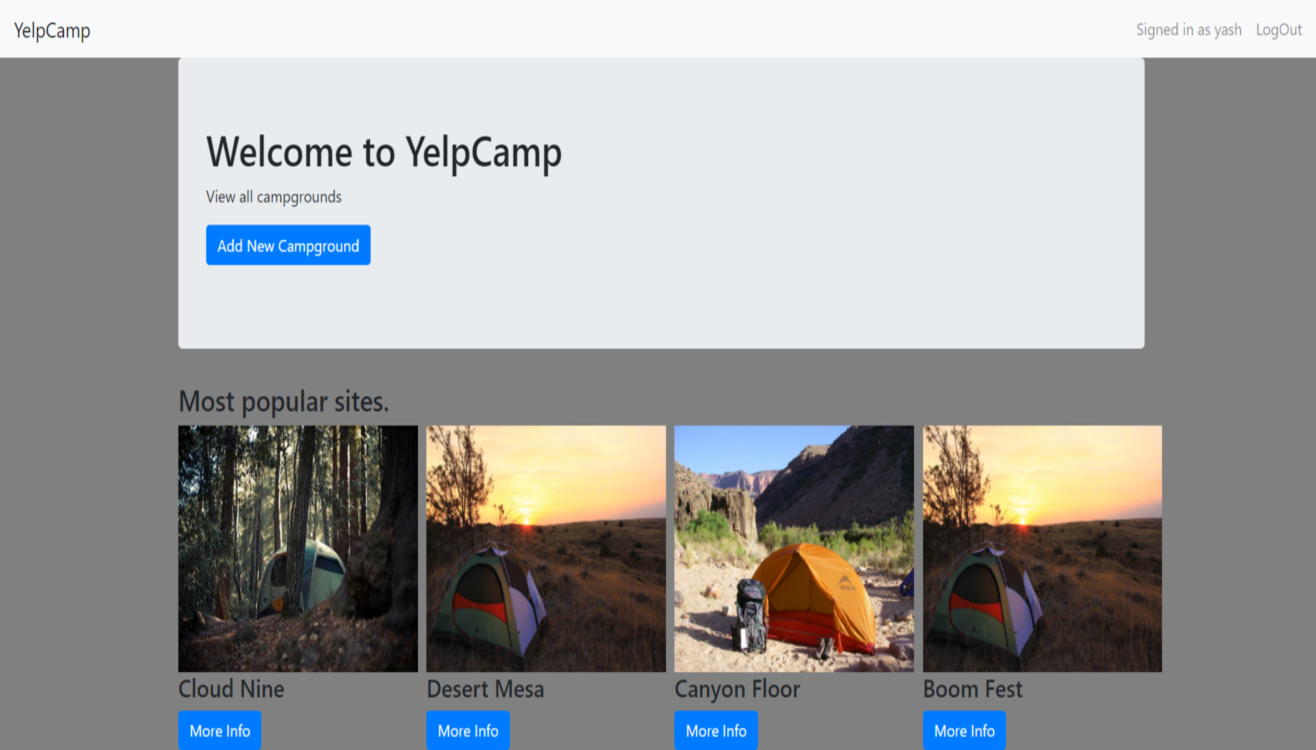Click the Most popular sites heading
The height and width of the screenshot is (750, 1316).
coord(283,401)
